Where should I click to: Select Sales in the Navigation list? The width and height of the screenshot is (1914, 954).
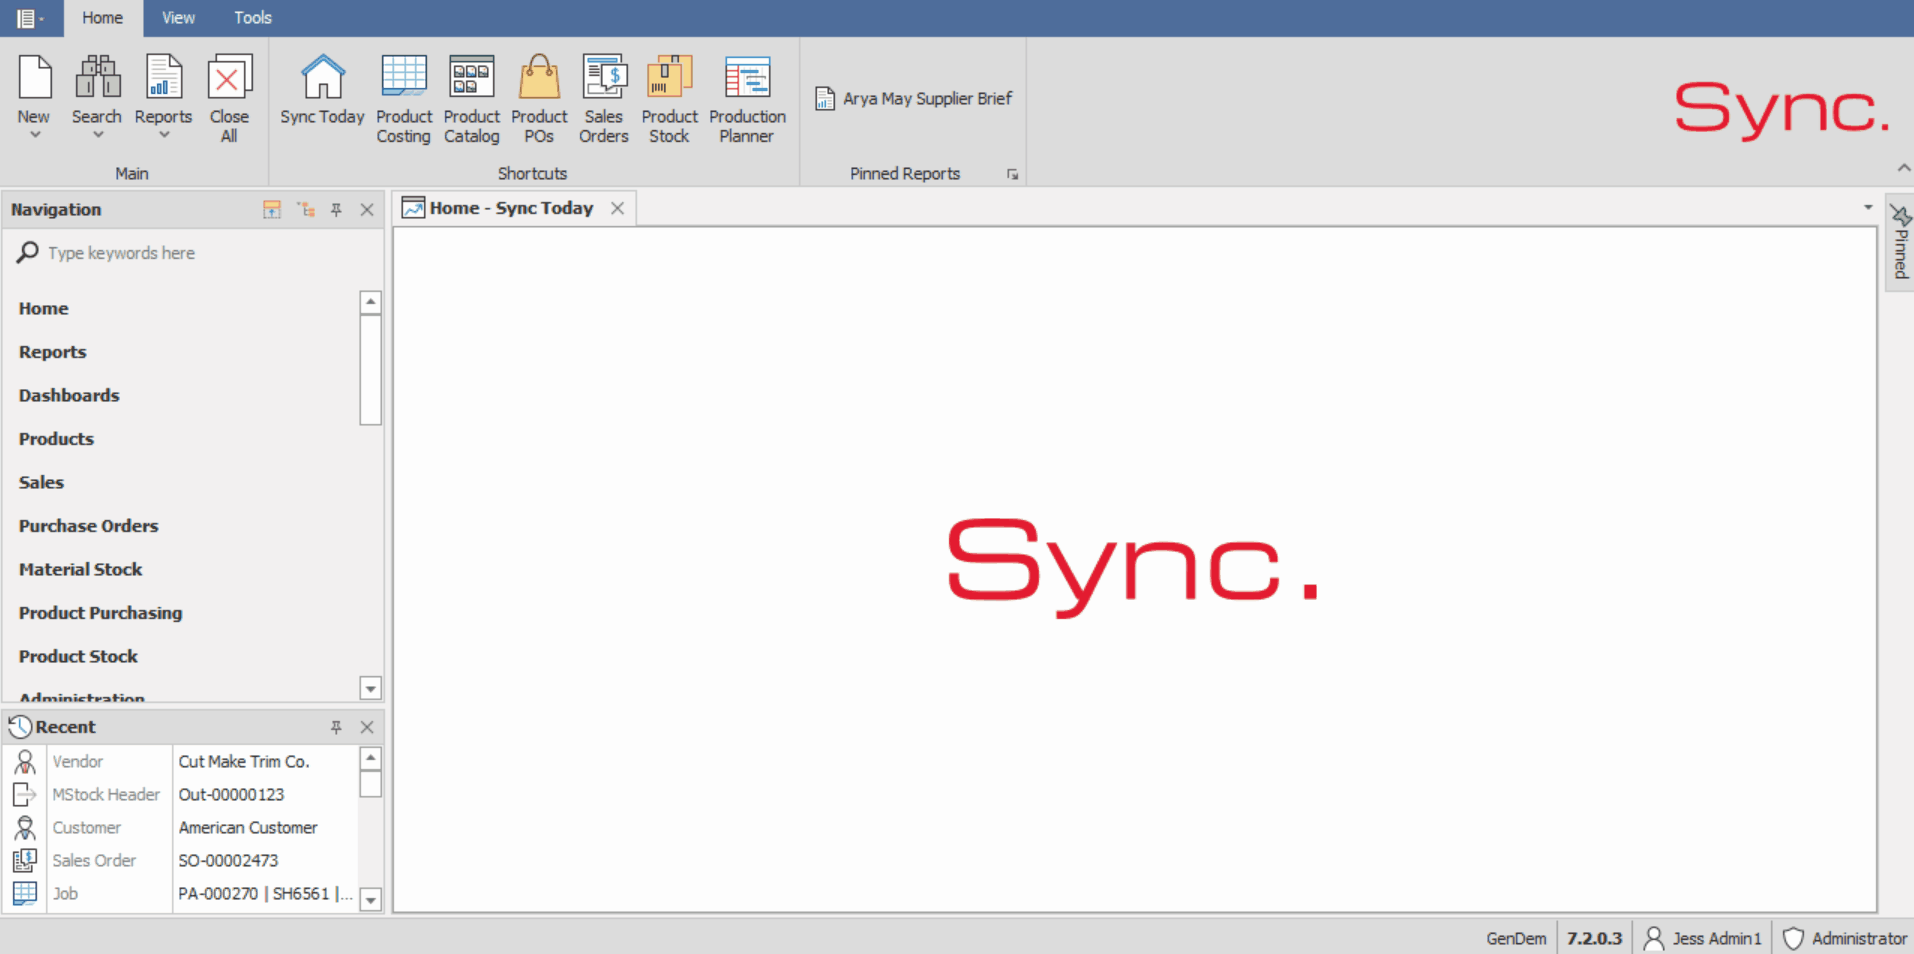(x=41, y=482)
